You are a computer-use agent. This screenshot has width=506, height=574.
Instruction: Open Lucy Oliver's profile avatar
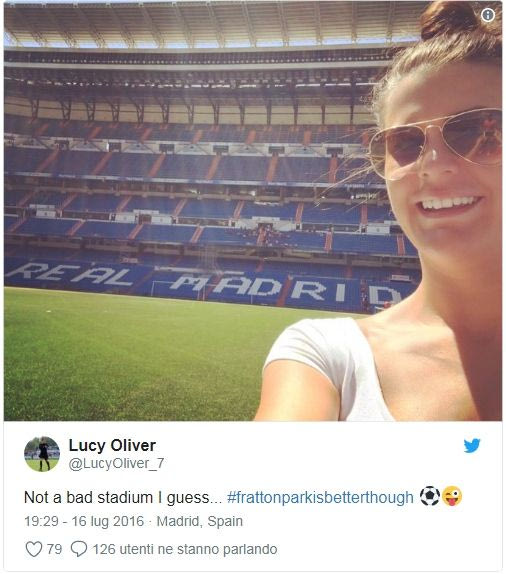(42, 454)
